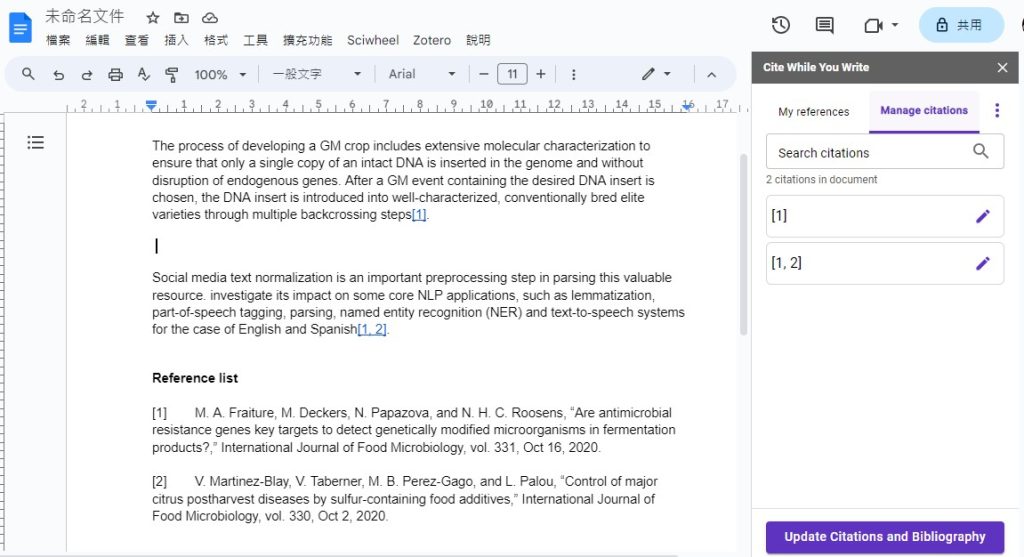Click the font size field showing 11
1024x557 pixels.
pos(512,74)
